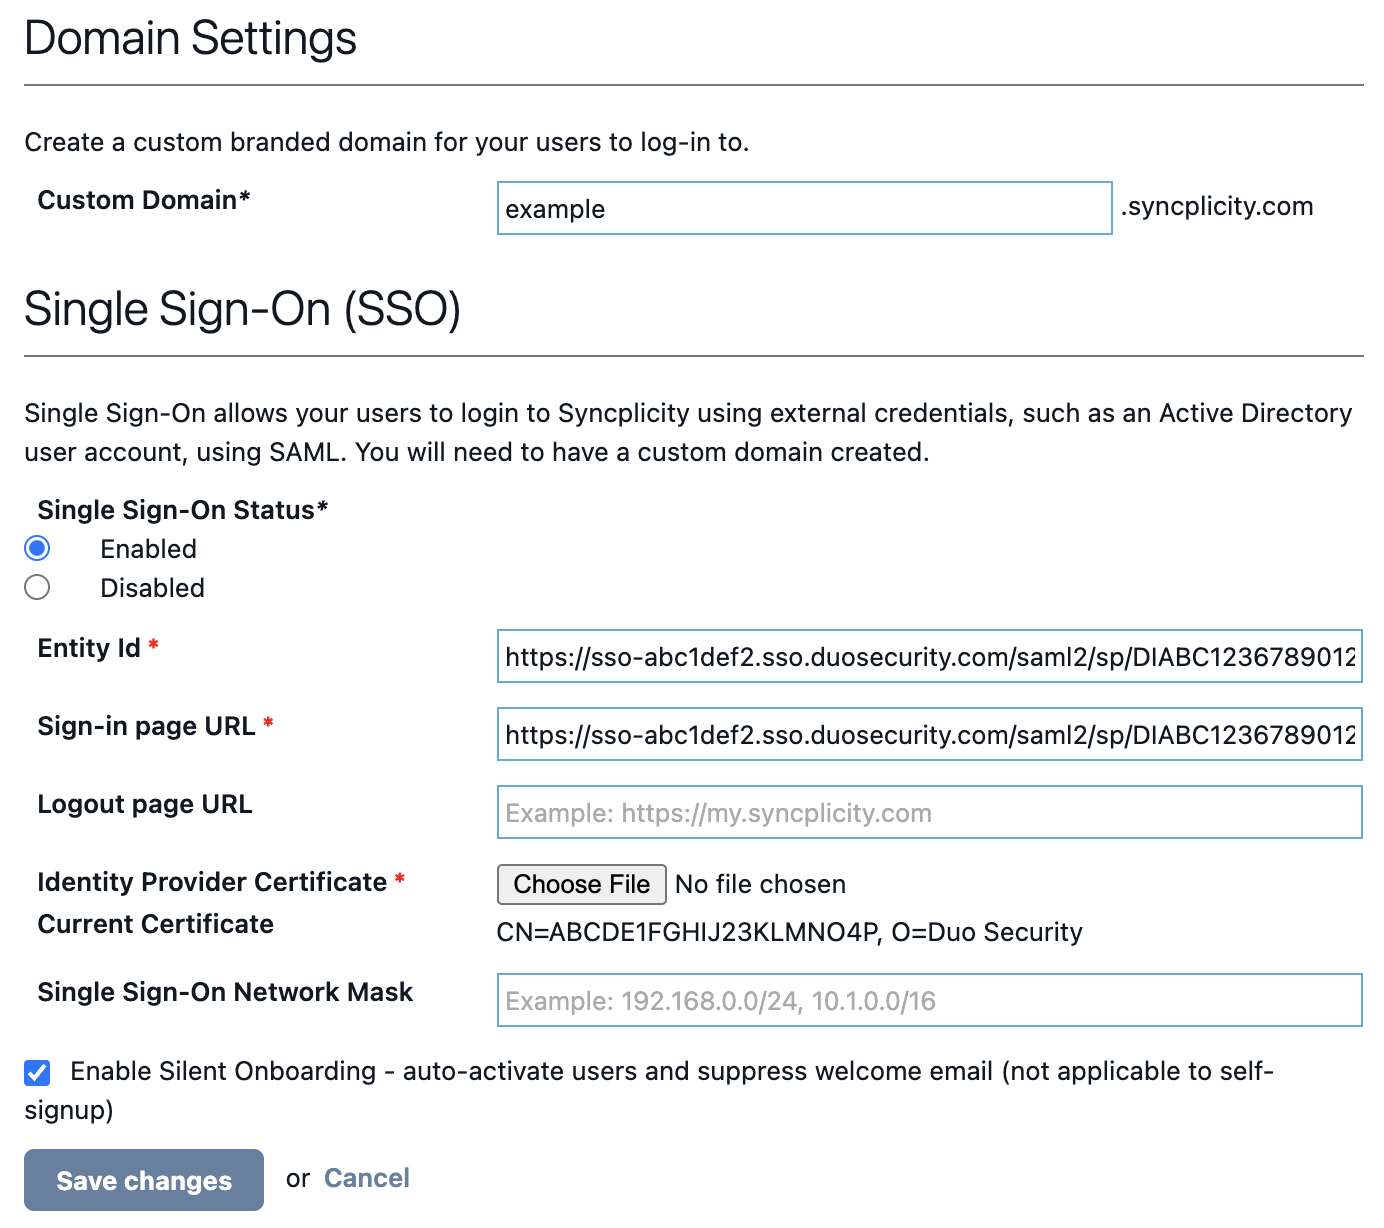Place cursor in Sign-in page URL field

point(928,734)
